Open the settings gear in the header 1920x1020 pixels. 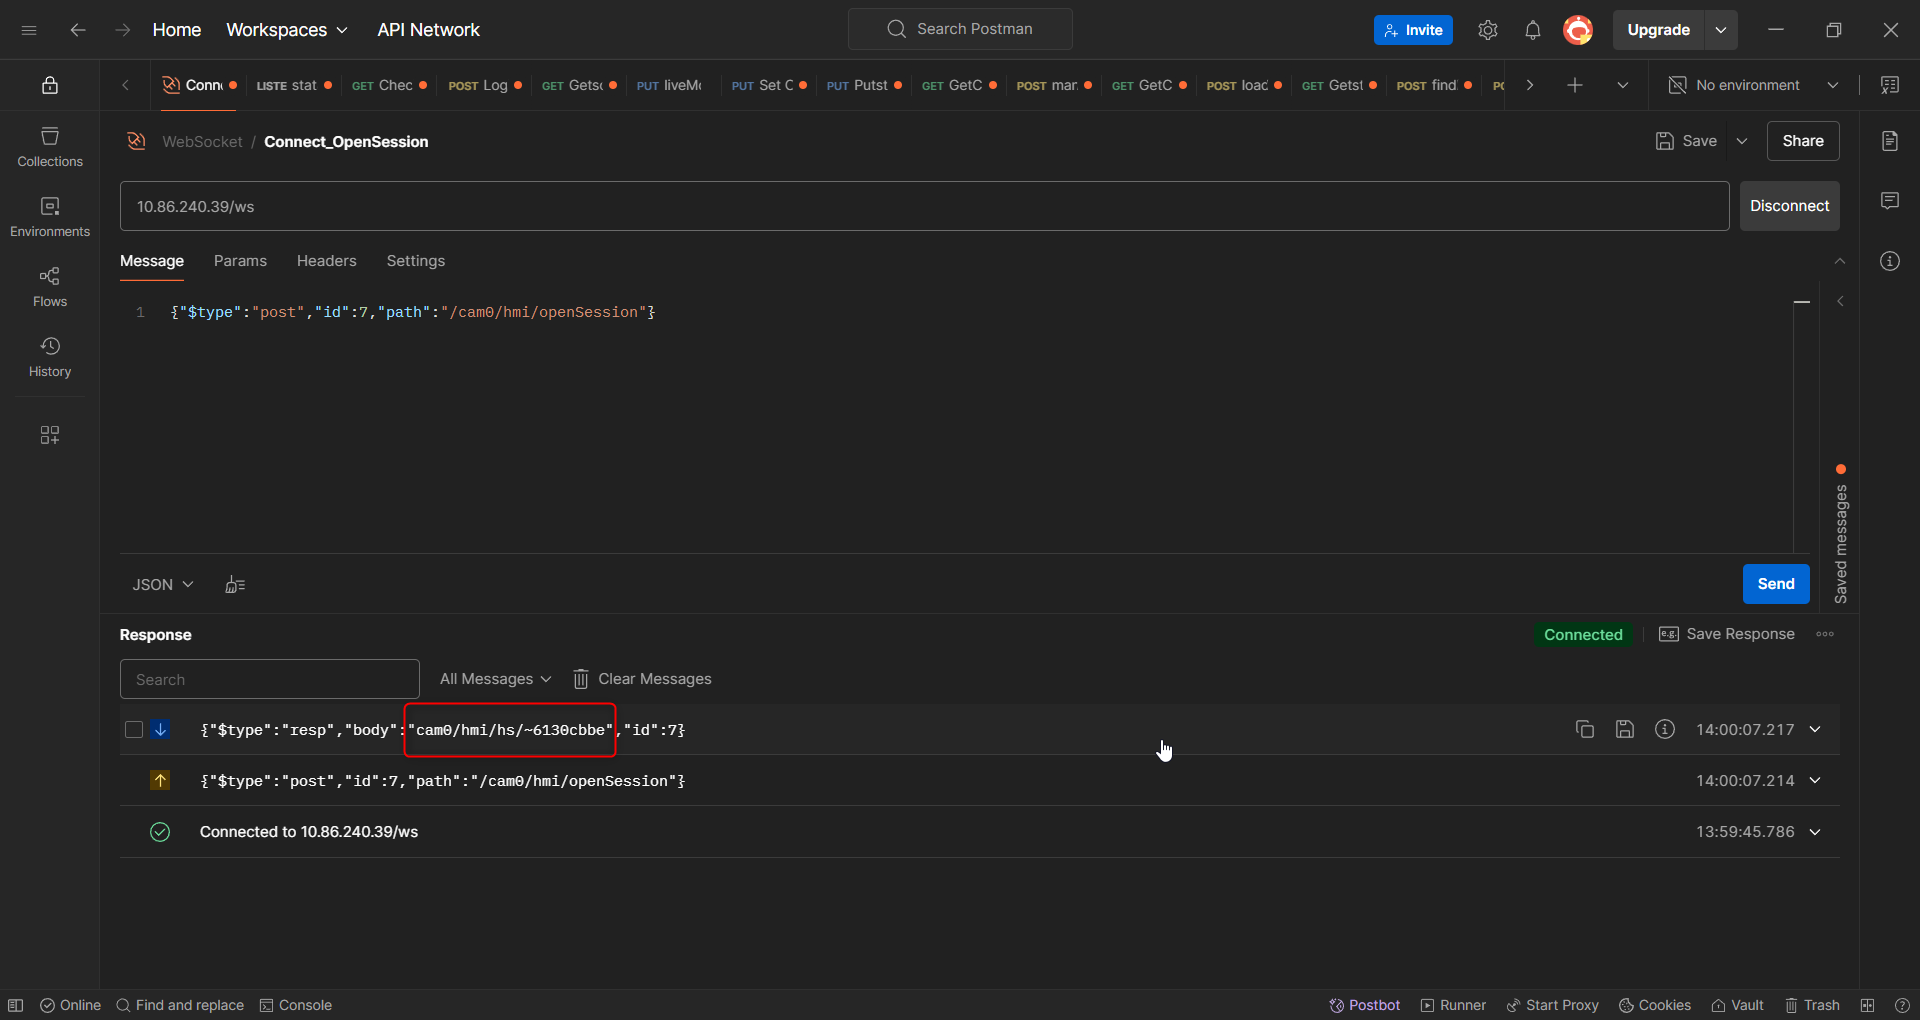tap(1487, 30)
